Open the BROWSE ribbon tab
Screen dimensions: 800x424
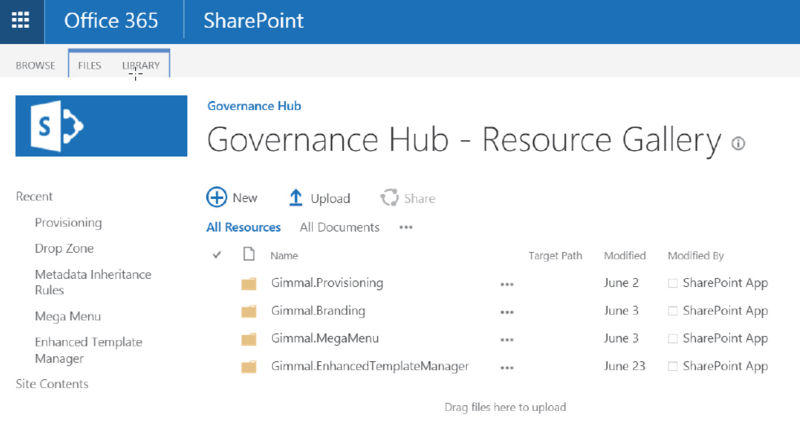pyautogui.click(x=35, y=66)
